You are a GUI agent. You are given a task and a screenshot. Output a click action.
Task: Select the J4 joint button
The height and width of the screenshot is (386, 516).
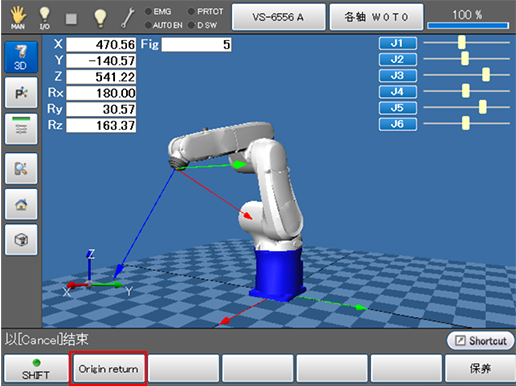[x=398, y=92]
